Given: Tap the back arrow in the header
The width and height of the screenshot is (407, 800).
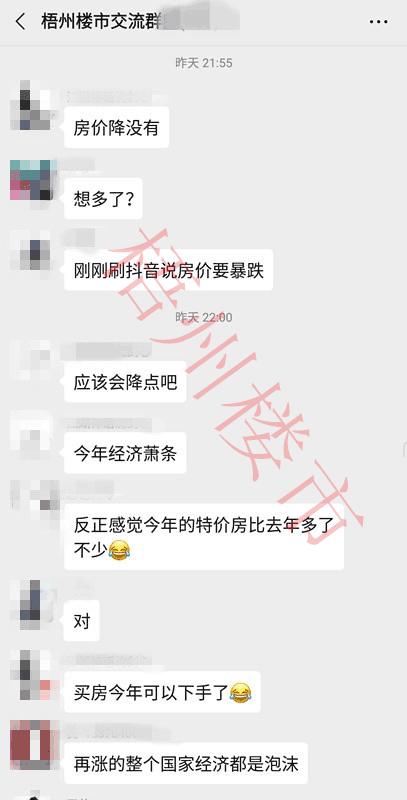Looking at the screenshot, I should tap(20, 22).
